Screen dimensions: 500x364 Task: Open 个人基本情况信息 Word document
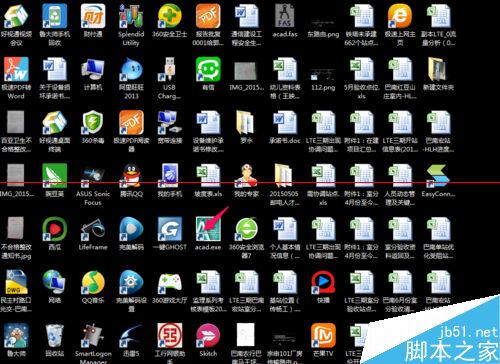[x=285, y=229]
